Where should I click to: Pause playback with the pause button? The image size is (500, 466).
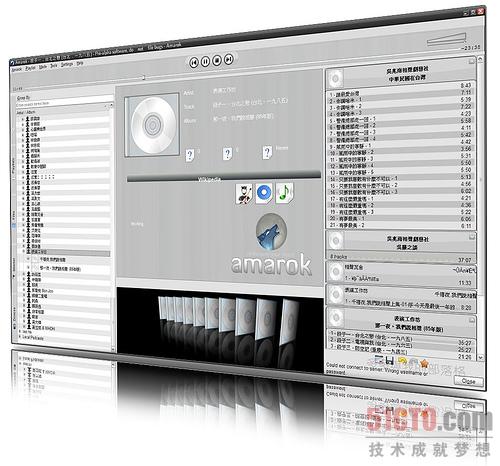[x=205, y=61]
